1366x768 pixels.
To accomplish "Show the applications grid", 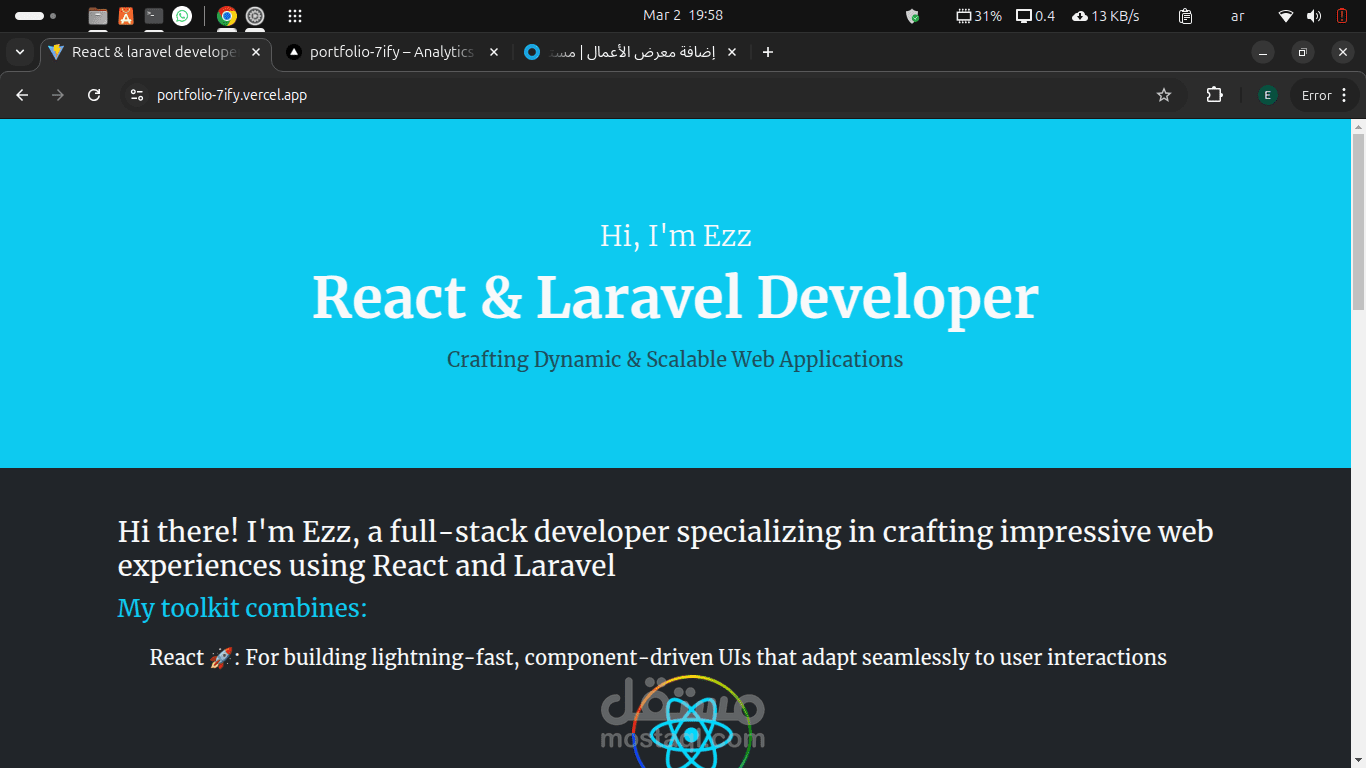I will pyautogui.click(x=295, y=16).
